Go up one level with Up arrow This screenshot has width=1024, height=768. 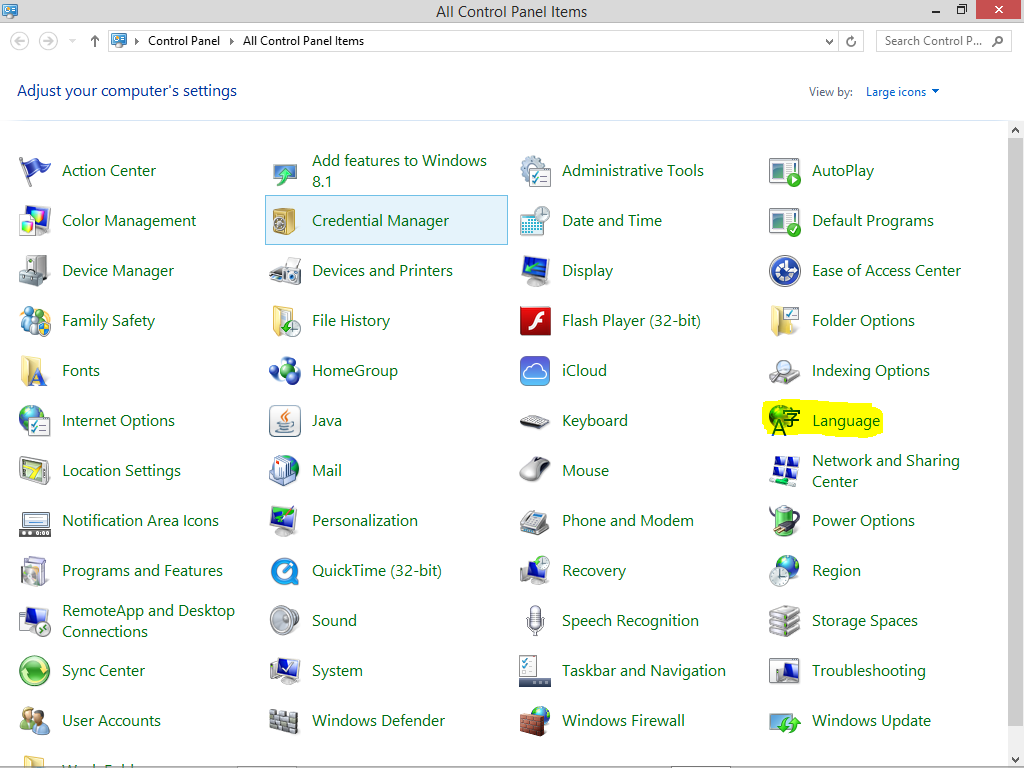pos(95,41)
